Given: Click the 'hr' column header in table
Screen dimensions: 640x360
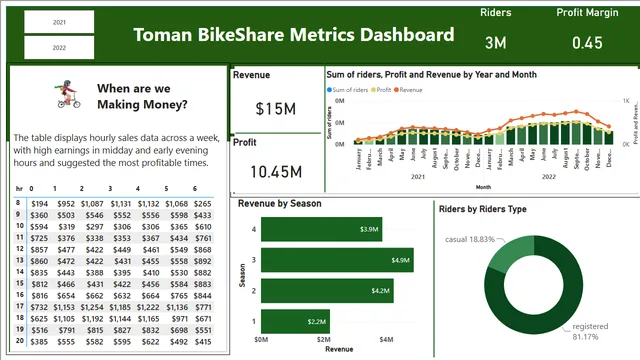Looking at the screenshot, I should (x=19, y=189).
